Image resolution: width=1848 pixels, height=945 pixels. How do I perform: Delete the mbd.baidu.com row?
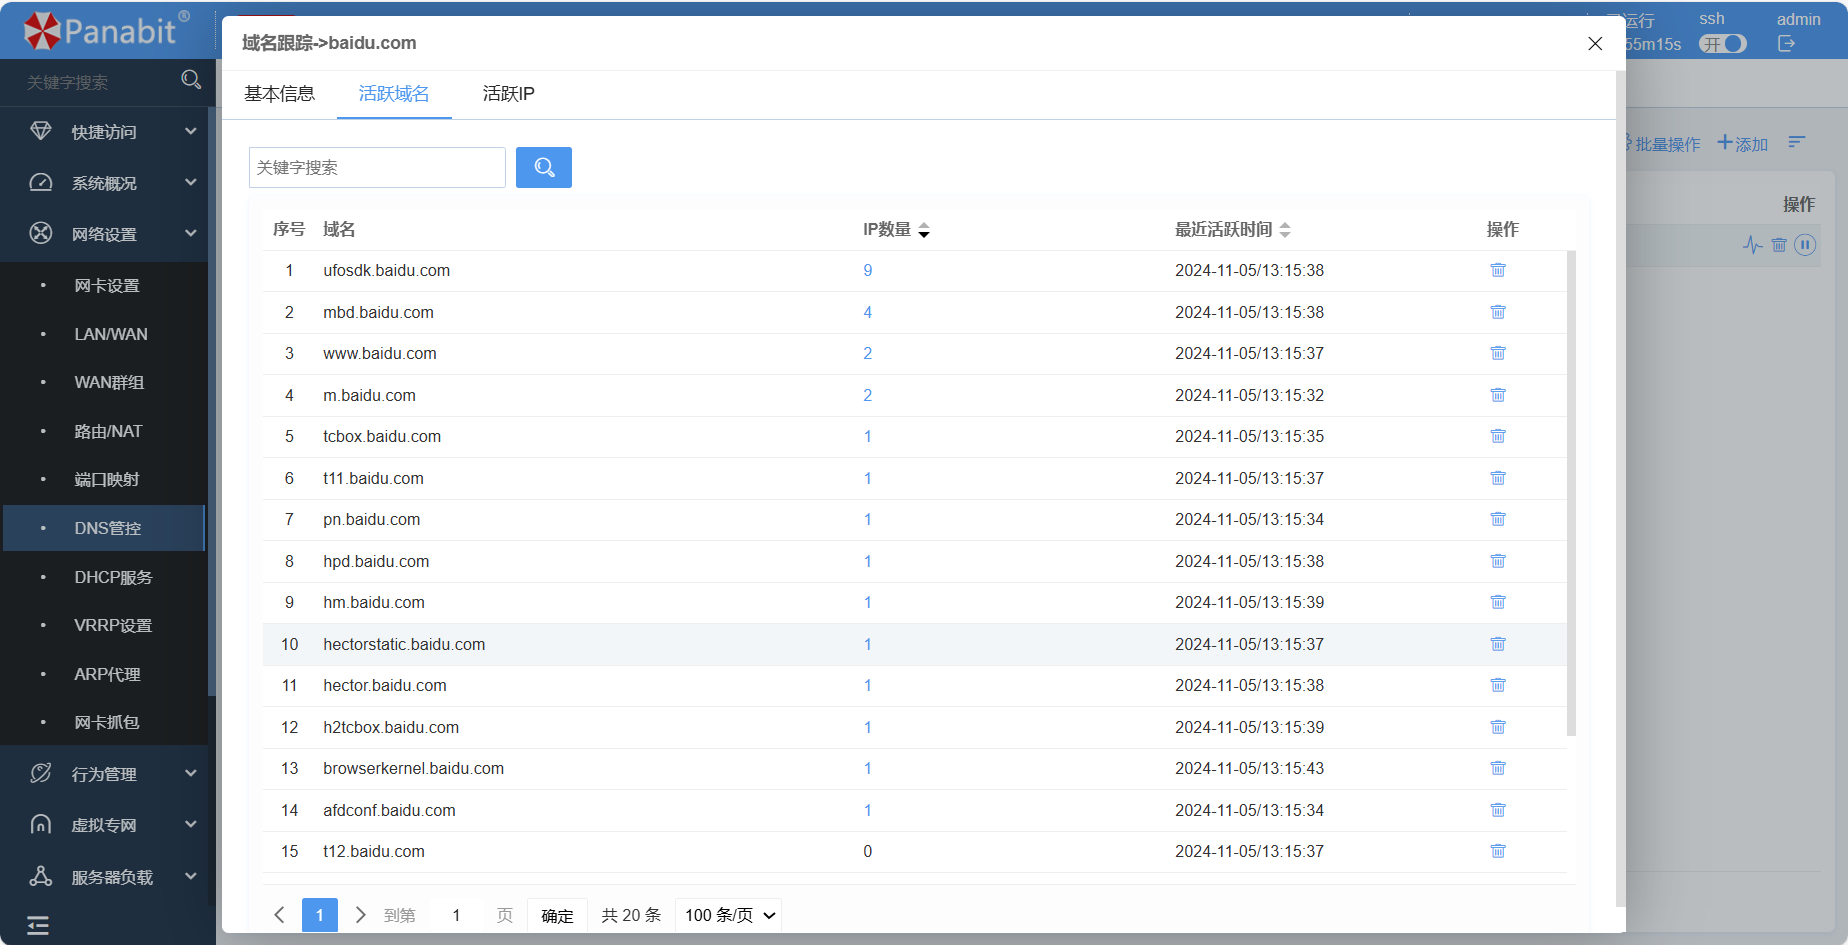(x=1497, y=312)
